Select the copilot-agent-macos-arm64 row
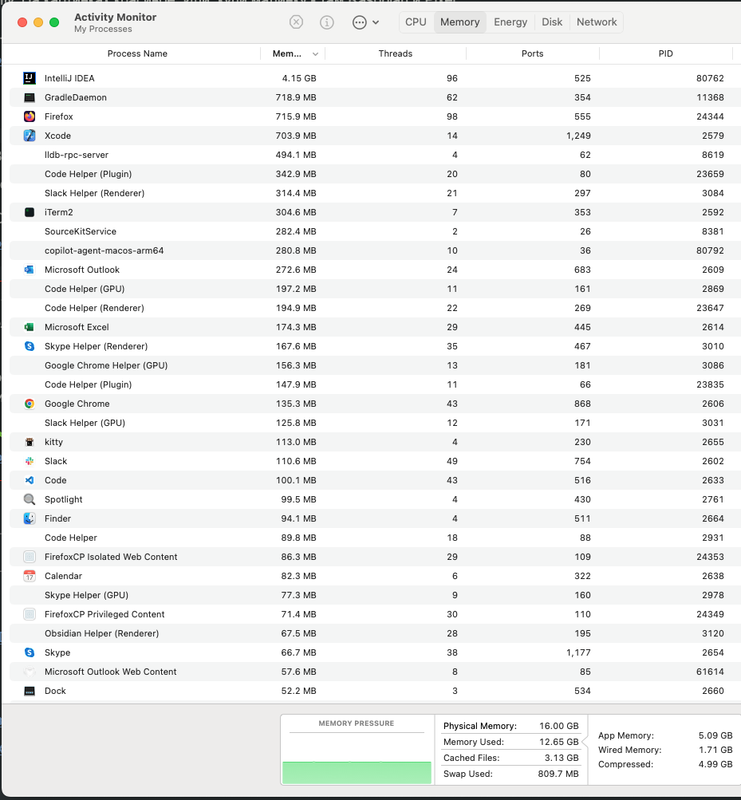The height and width of the screenshot is (800, 741). click(x=375, y=251)
